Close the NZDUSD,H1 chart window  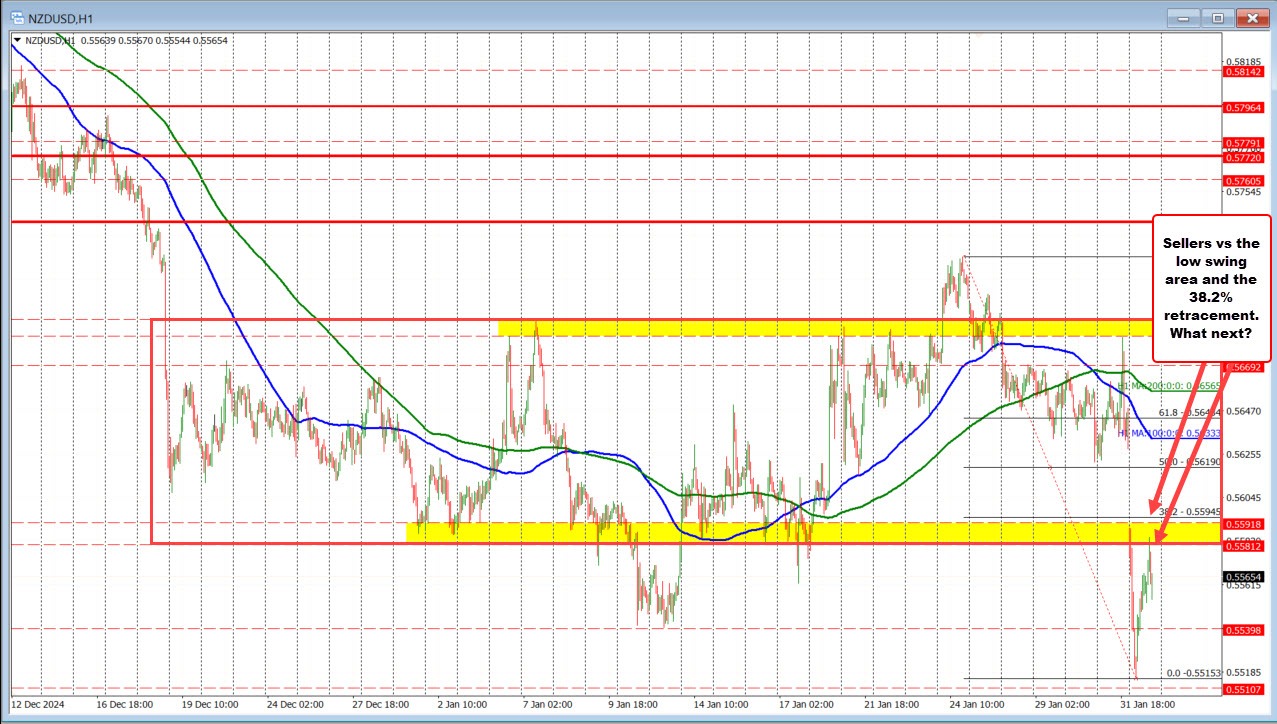(x=1251, y=17)
